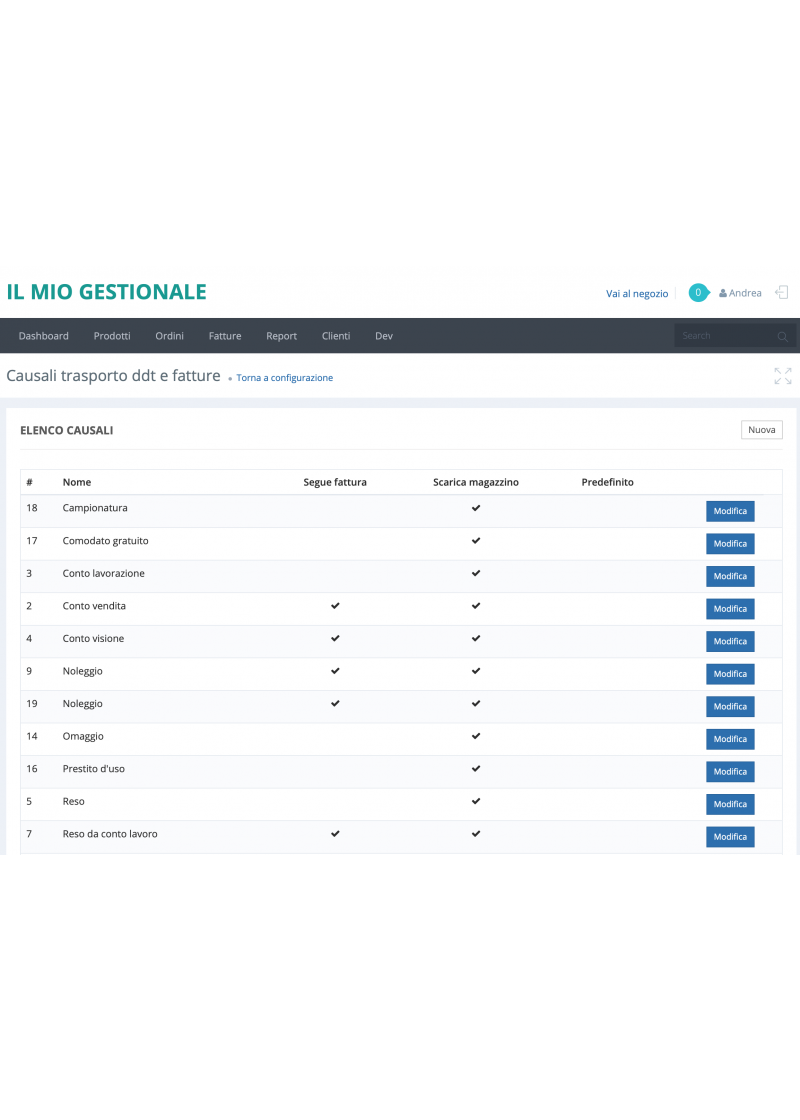
Task: Click the ID number 14 cell
Action: pyautogui.click(x=32, y=736)
